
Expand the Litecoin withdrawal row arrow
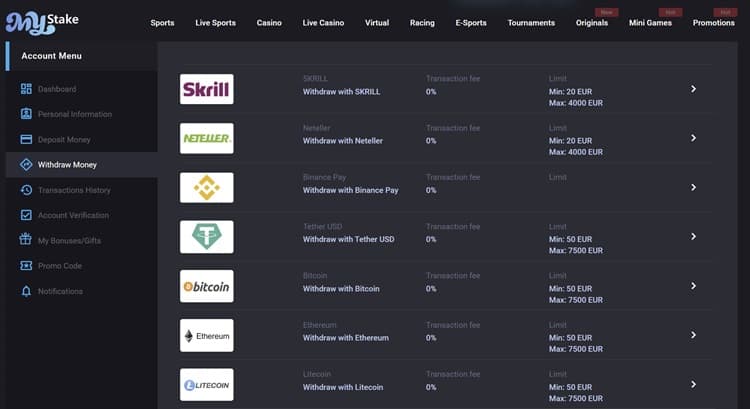coord(693,385)
